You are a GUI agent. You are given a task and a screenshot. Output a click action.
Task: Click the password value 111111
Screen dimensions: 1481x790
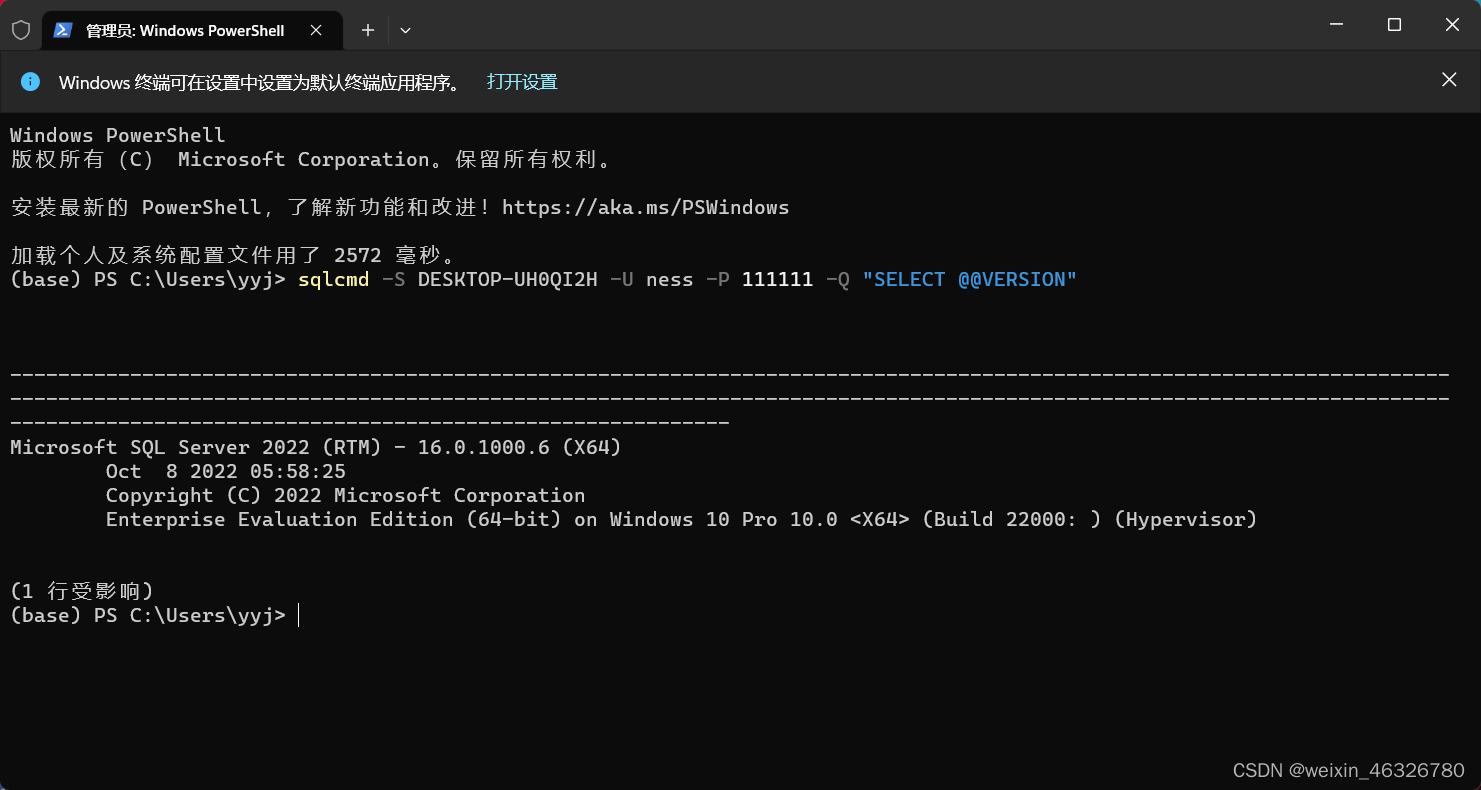point(778,279)
